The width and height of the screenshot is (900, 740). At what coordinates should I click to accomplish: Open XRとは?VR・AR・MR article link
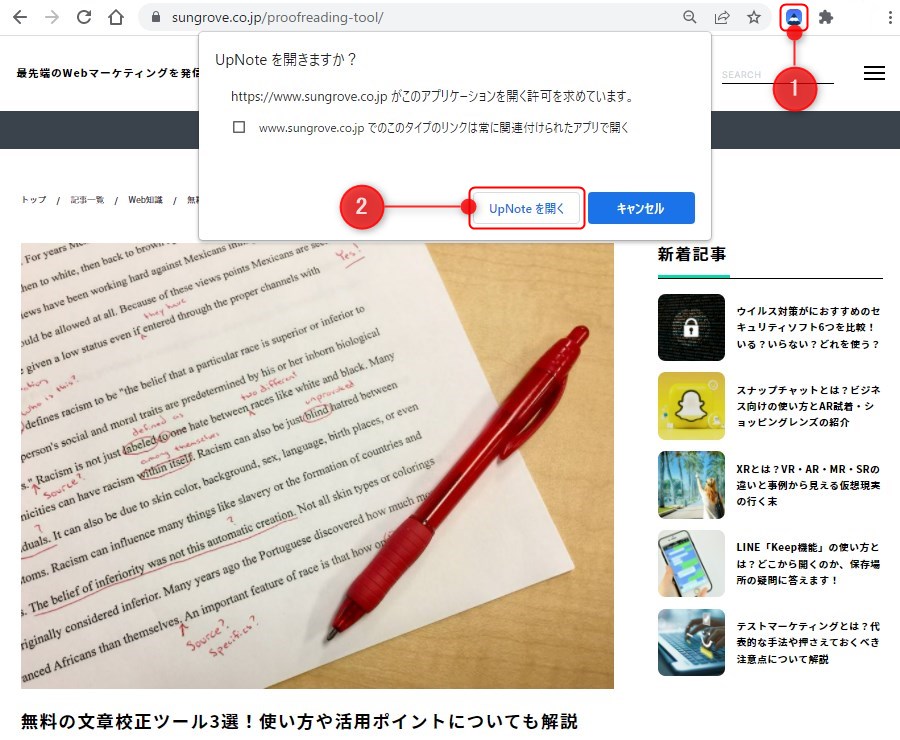point(808,485)
